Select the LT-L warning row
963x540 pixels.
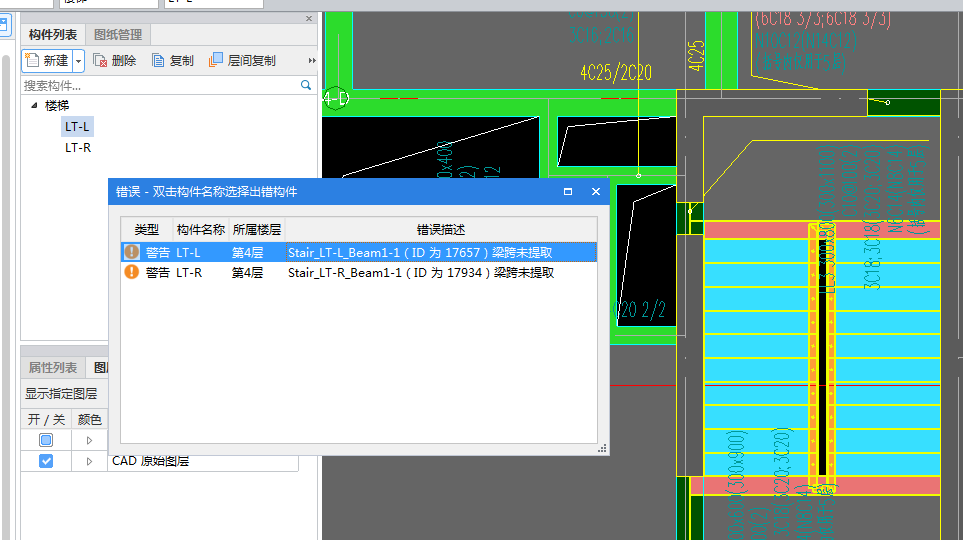coord(359,252)
